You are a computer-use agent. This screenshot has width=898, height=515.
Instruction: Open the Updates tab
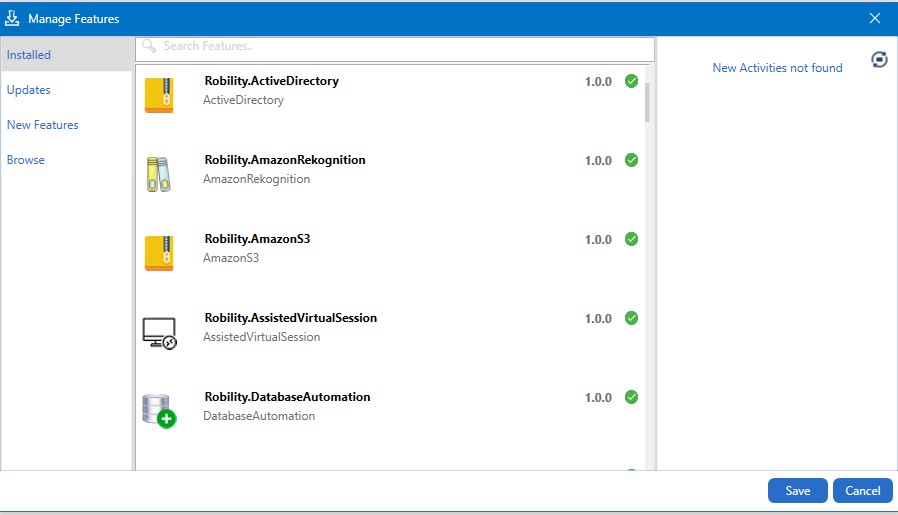tap(29, 90)
